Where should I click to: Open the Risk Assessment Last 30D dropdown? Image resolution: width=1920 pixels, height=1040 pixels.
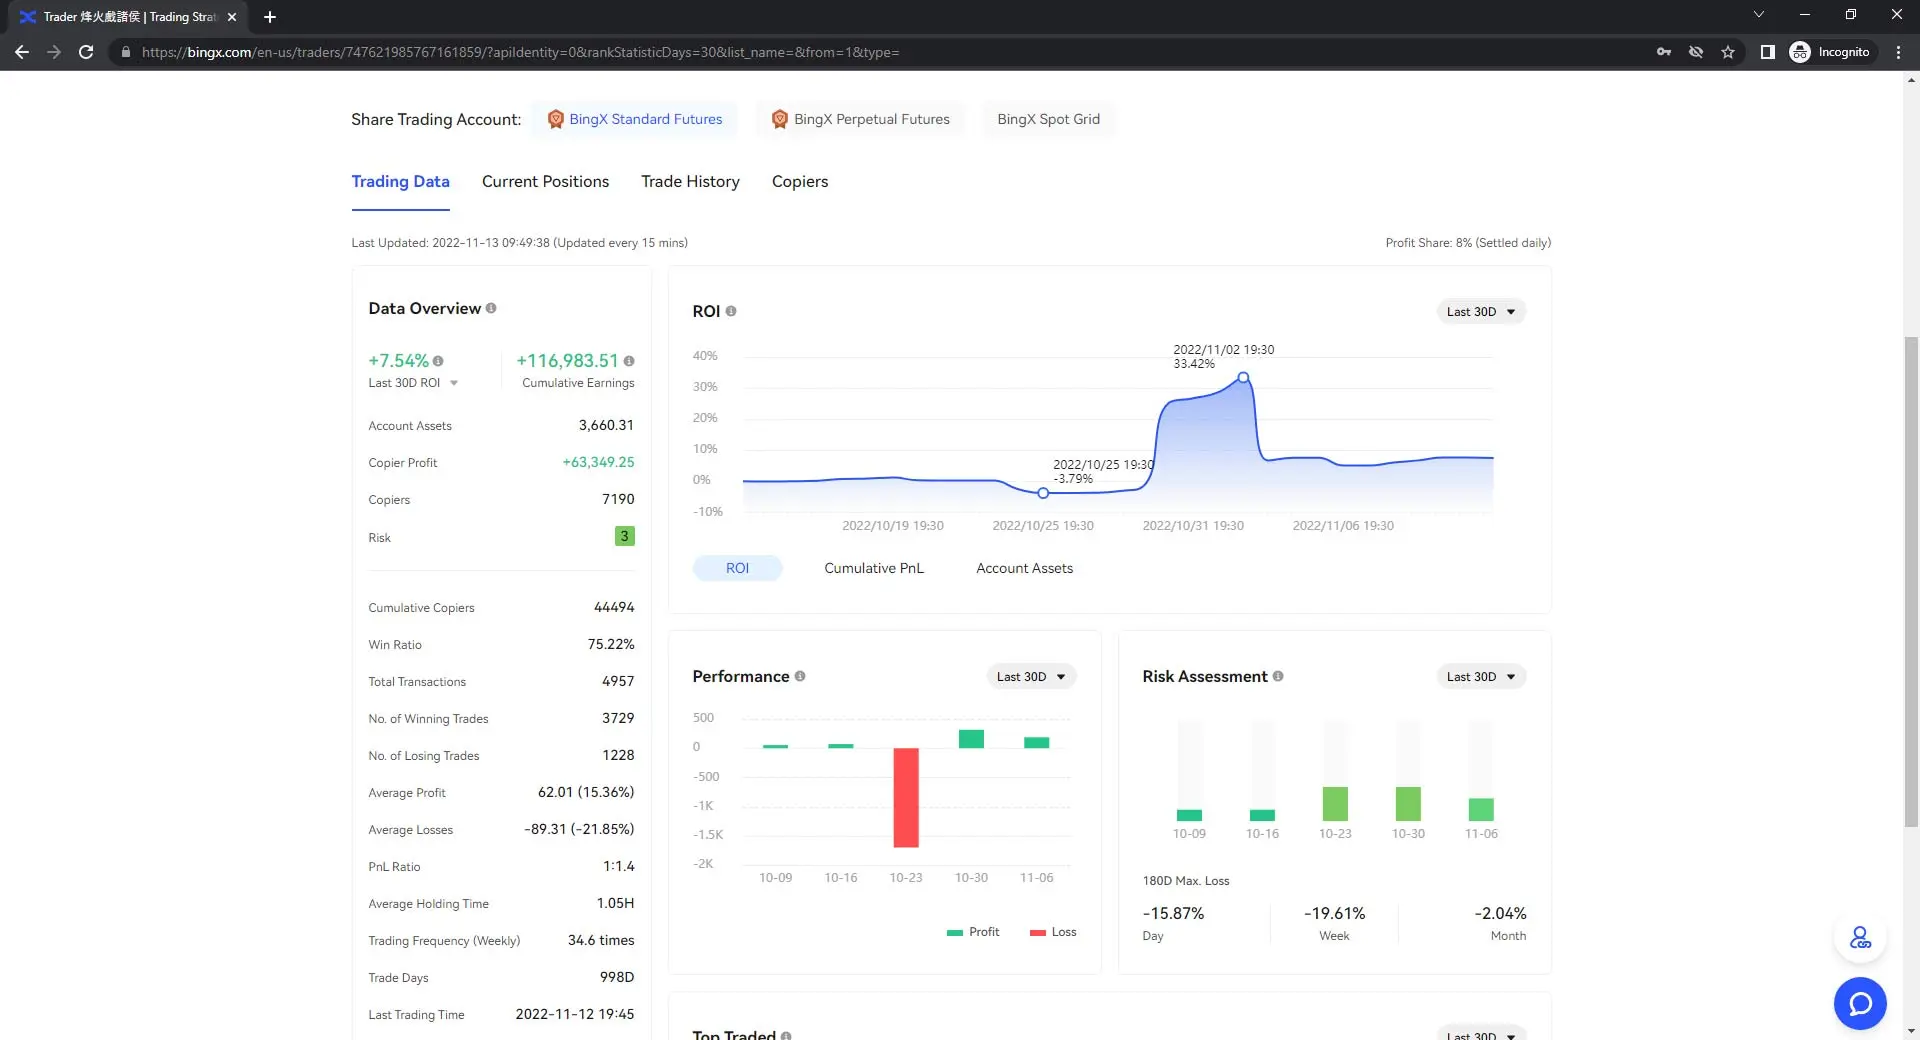(1480, 676)
